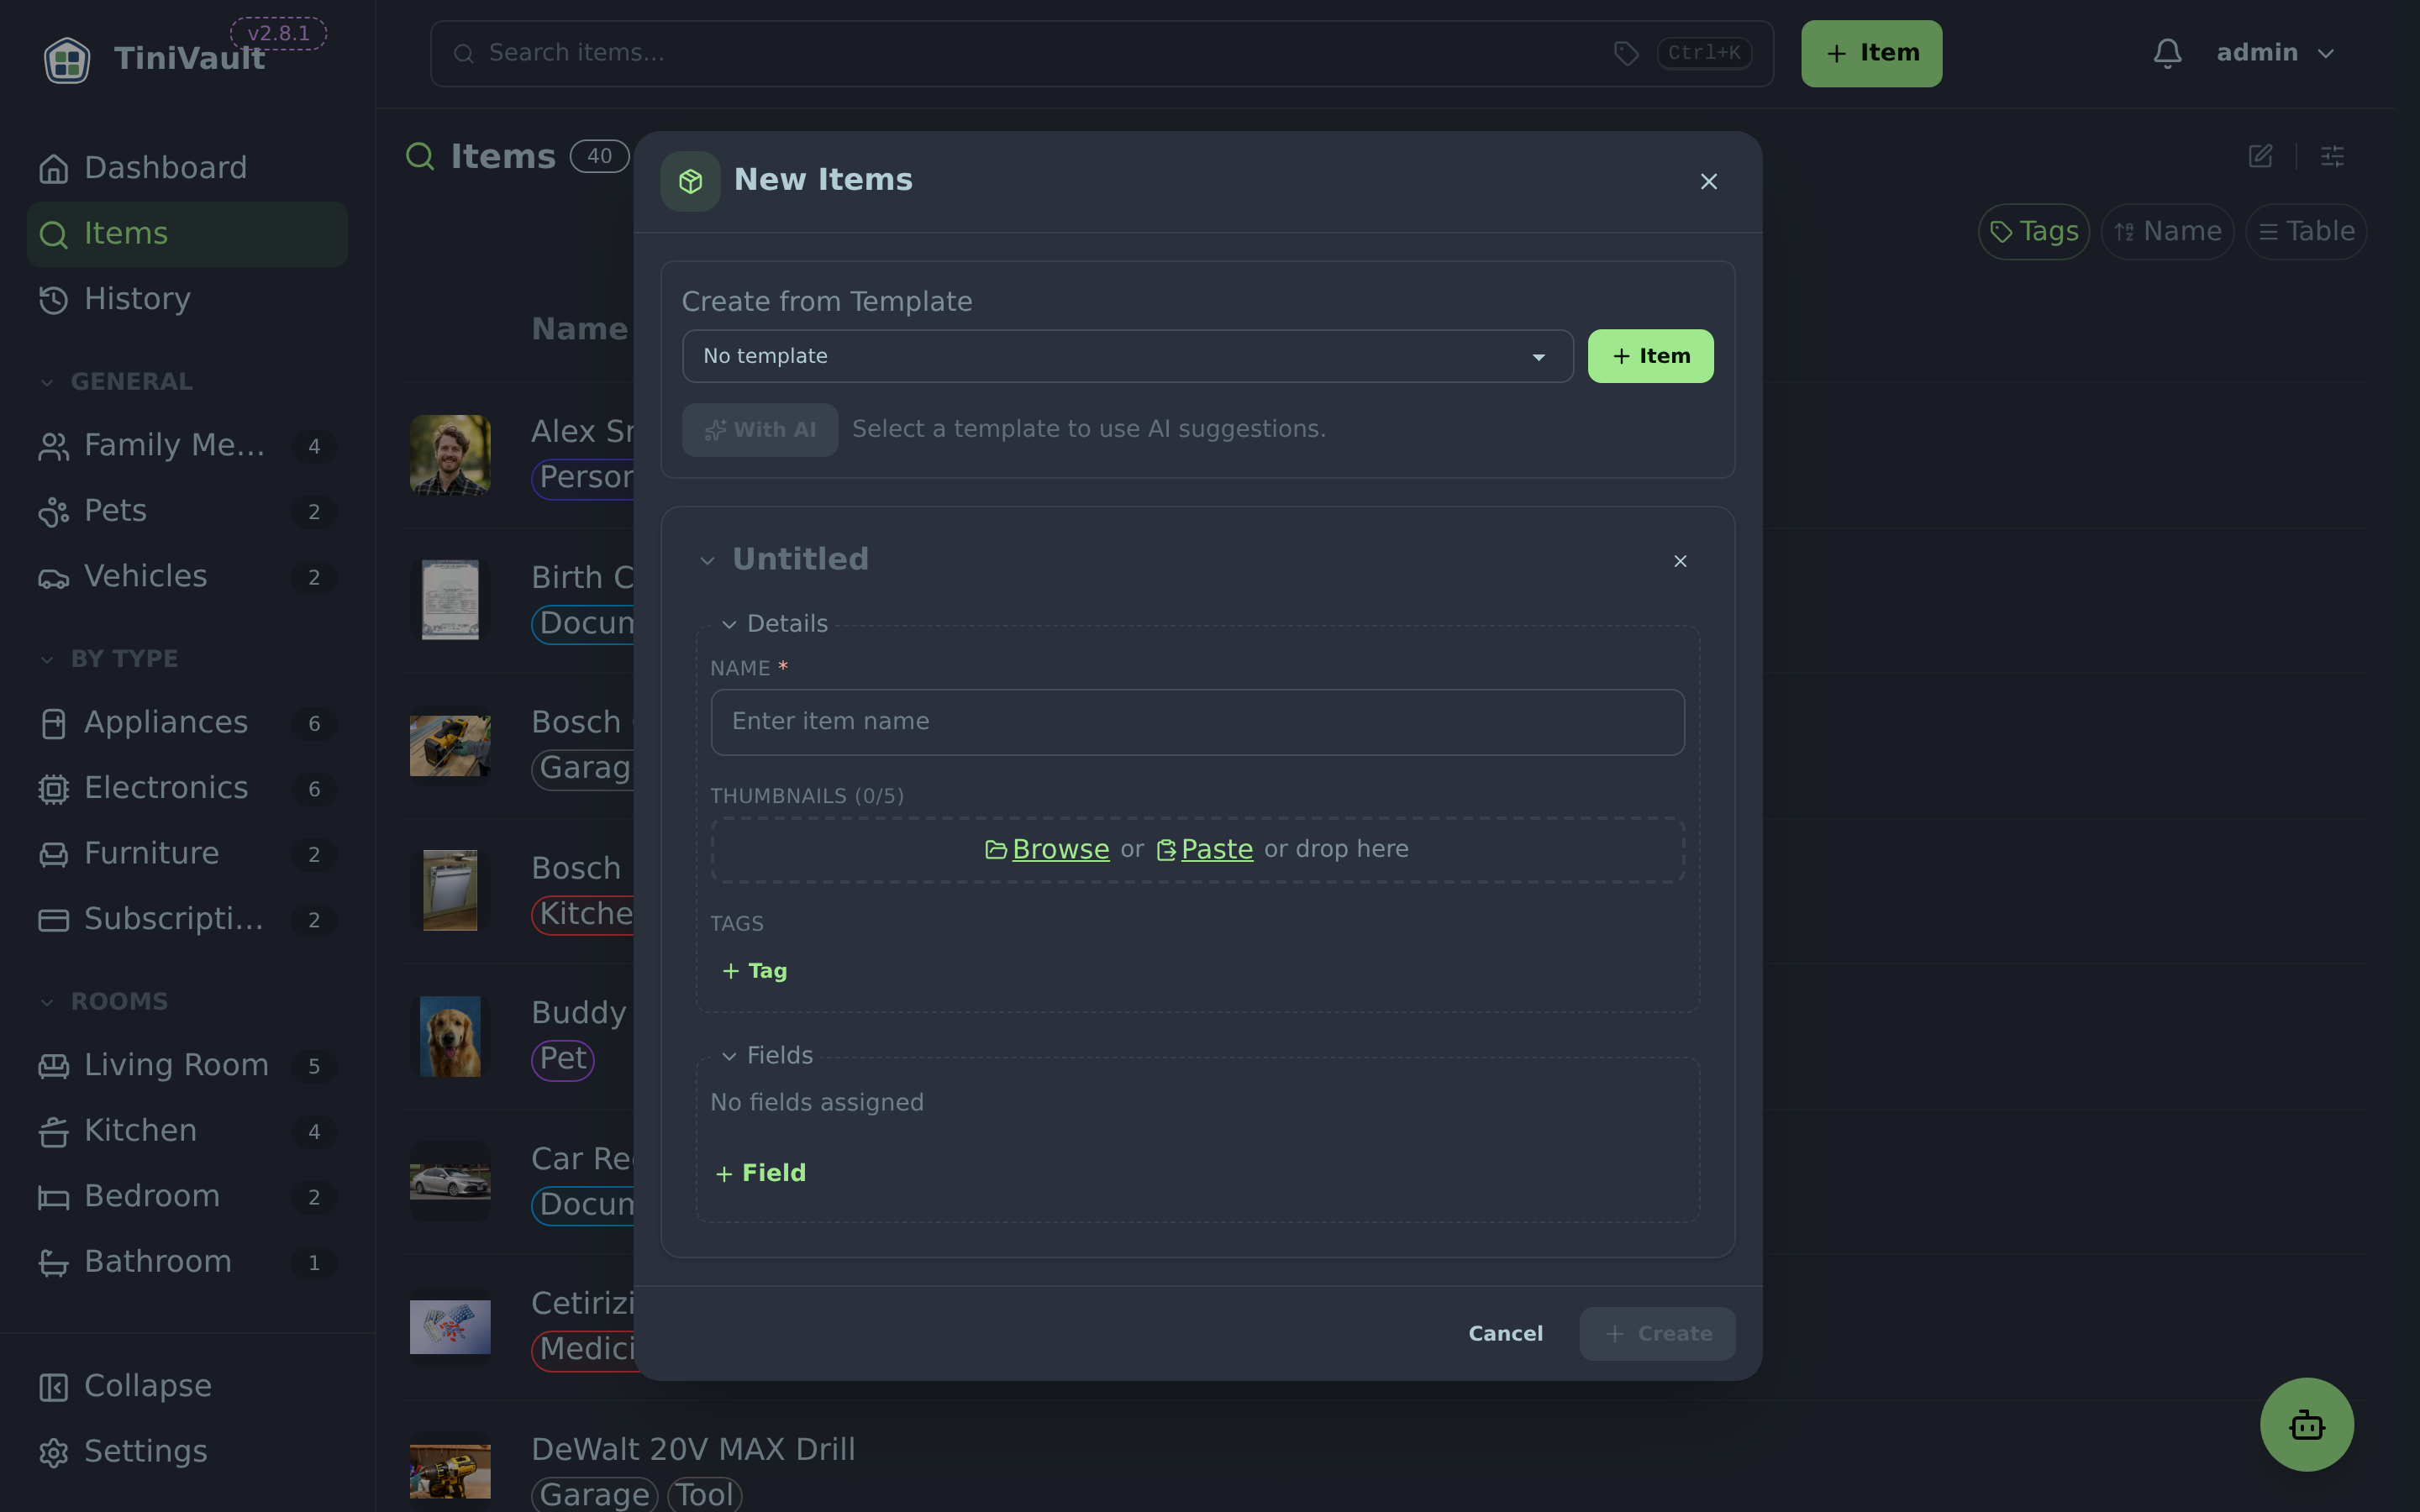Image resolution: width=2420 pixels, height=1512 pixels.
Task: Collapse the Details section
Action: [729, 625]
